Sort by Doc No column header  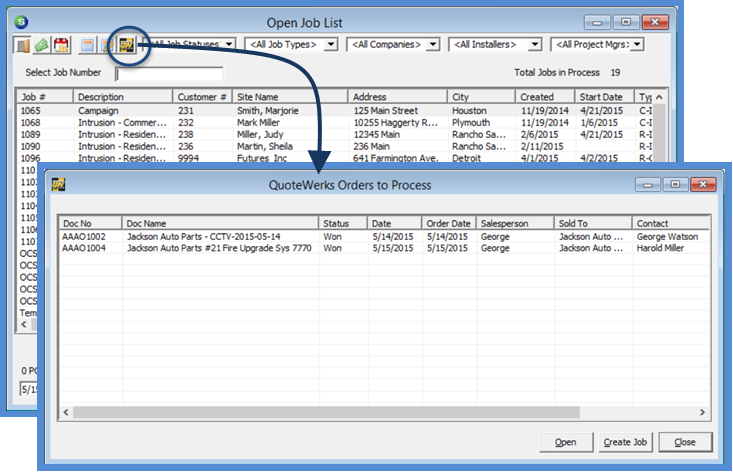(90, 223)
